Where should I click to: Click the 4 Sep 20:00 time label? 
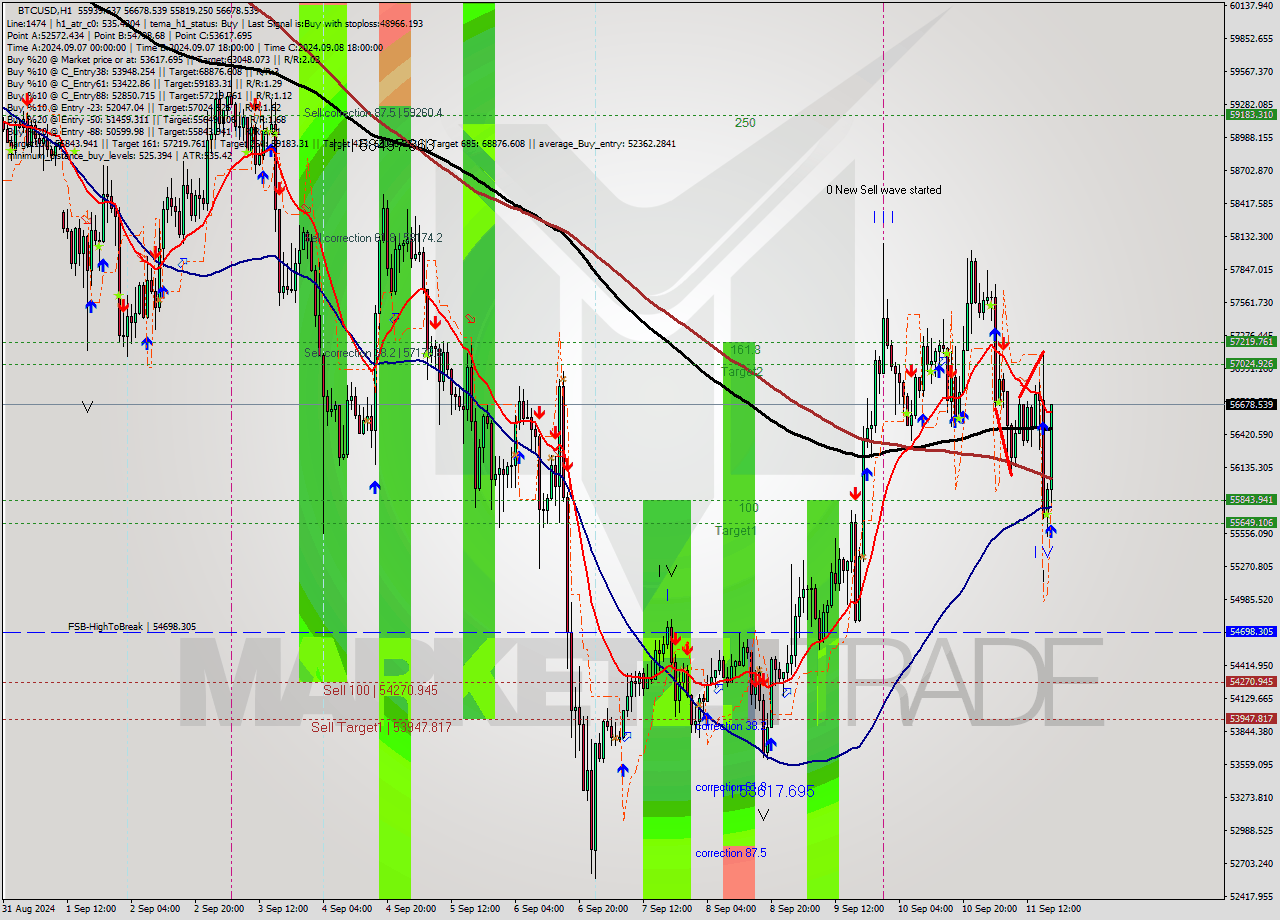click(412, 909)
